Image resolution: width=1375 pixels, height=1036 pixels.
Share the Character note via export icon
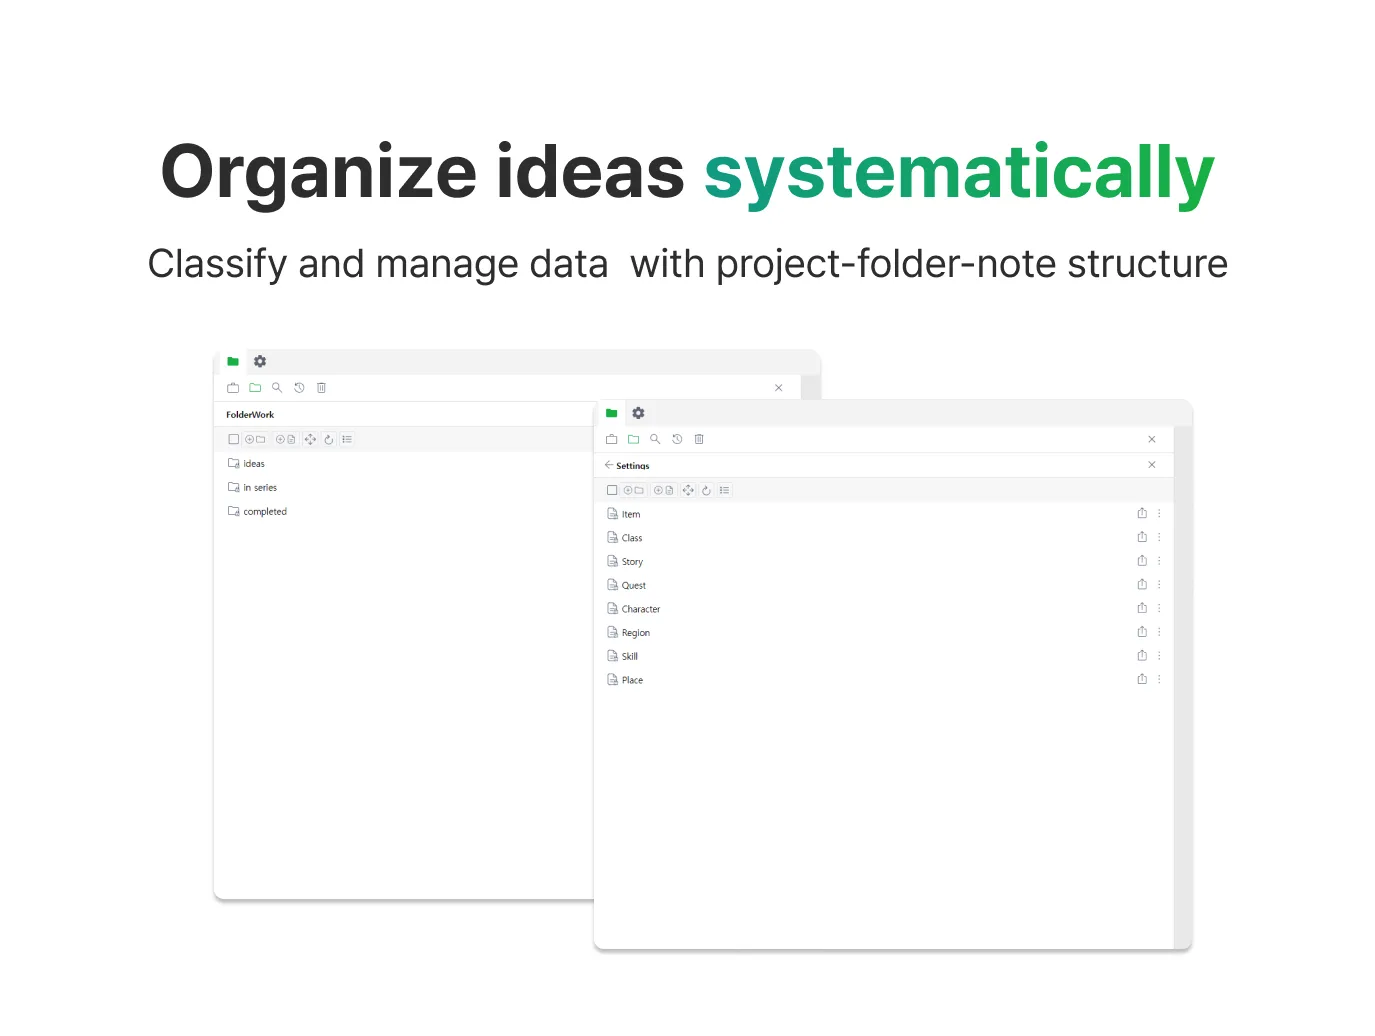coord(1142,608)
